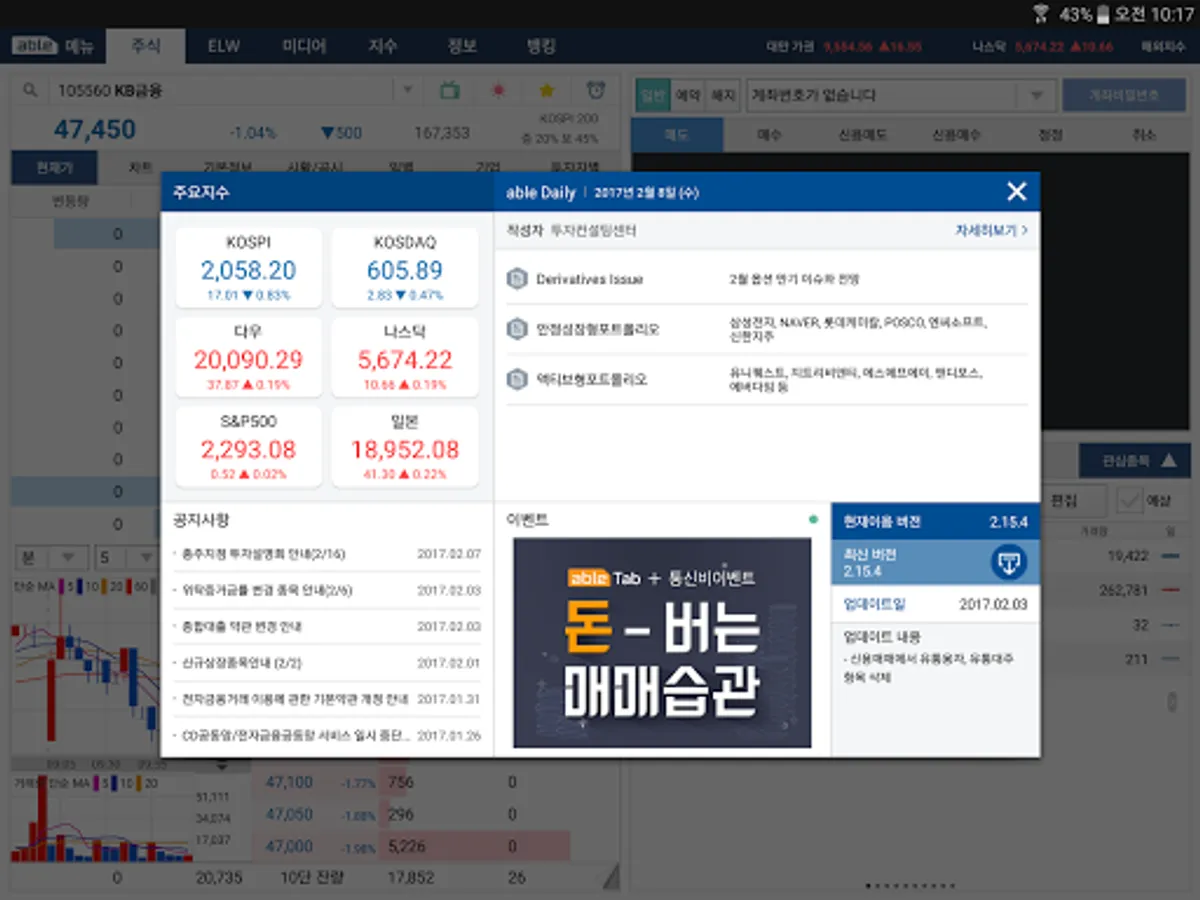Switch to the 매도 order tab

677,135
